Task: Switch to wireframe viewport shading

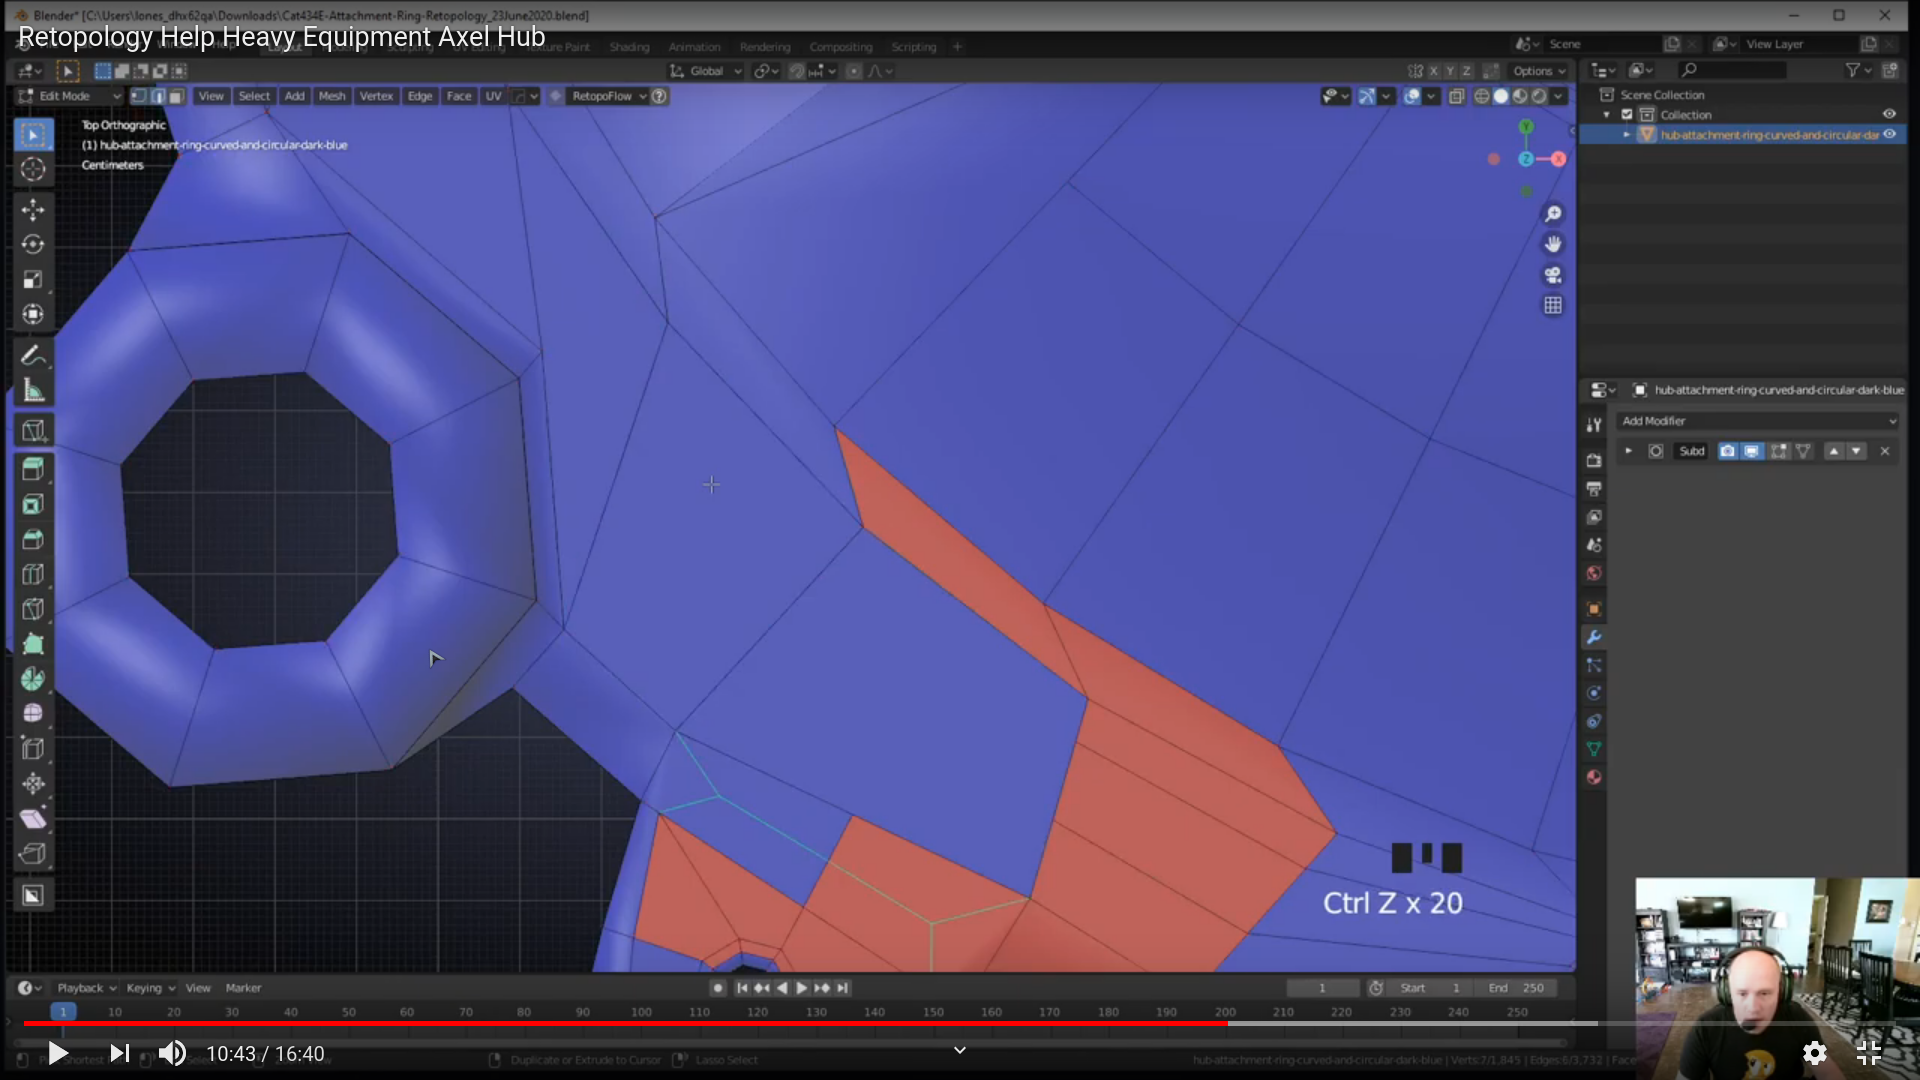Action: 1482,96
